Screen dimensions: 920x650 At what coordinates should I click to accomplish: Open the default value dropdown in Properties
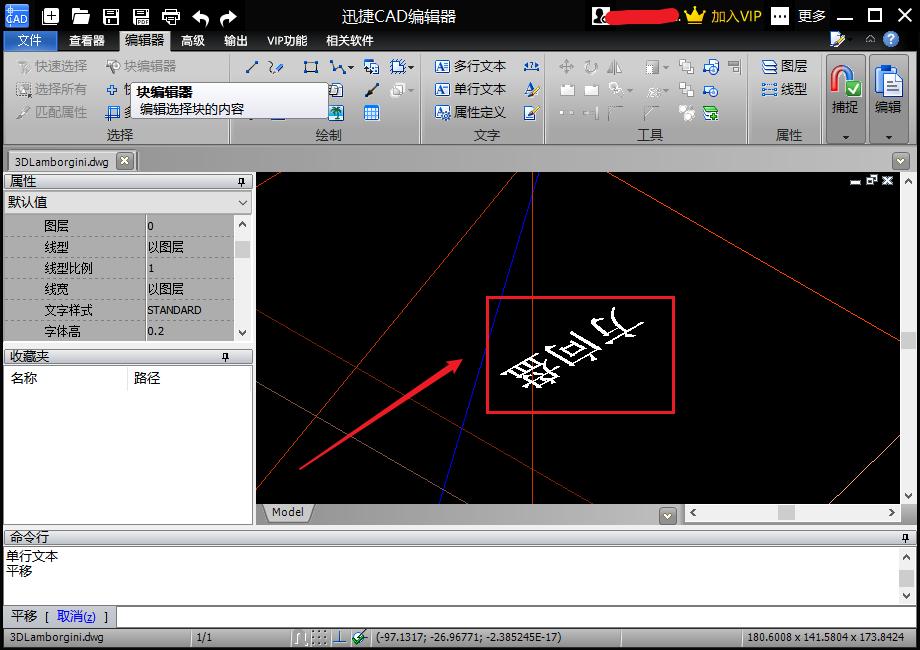pyautogui.click(x=243, y=203)
